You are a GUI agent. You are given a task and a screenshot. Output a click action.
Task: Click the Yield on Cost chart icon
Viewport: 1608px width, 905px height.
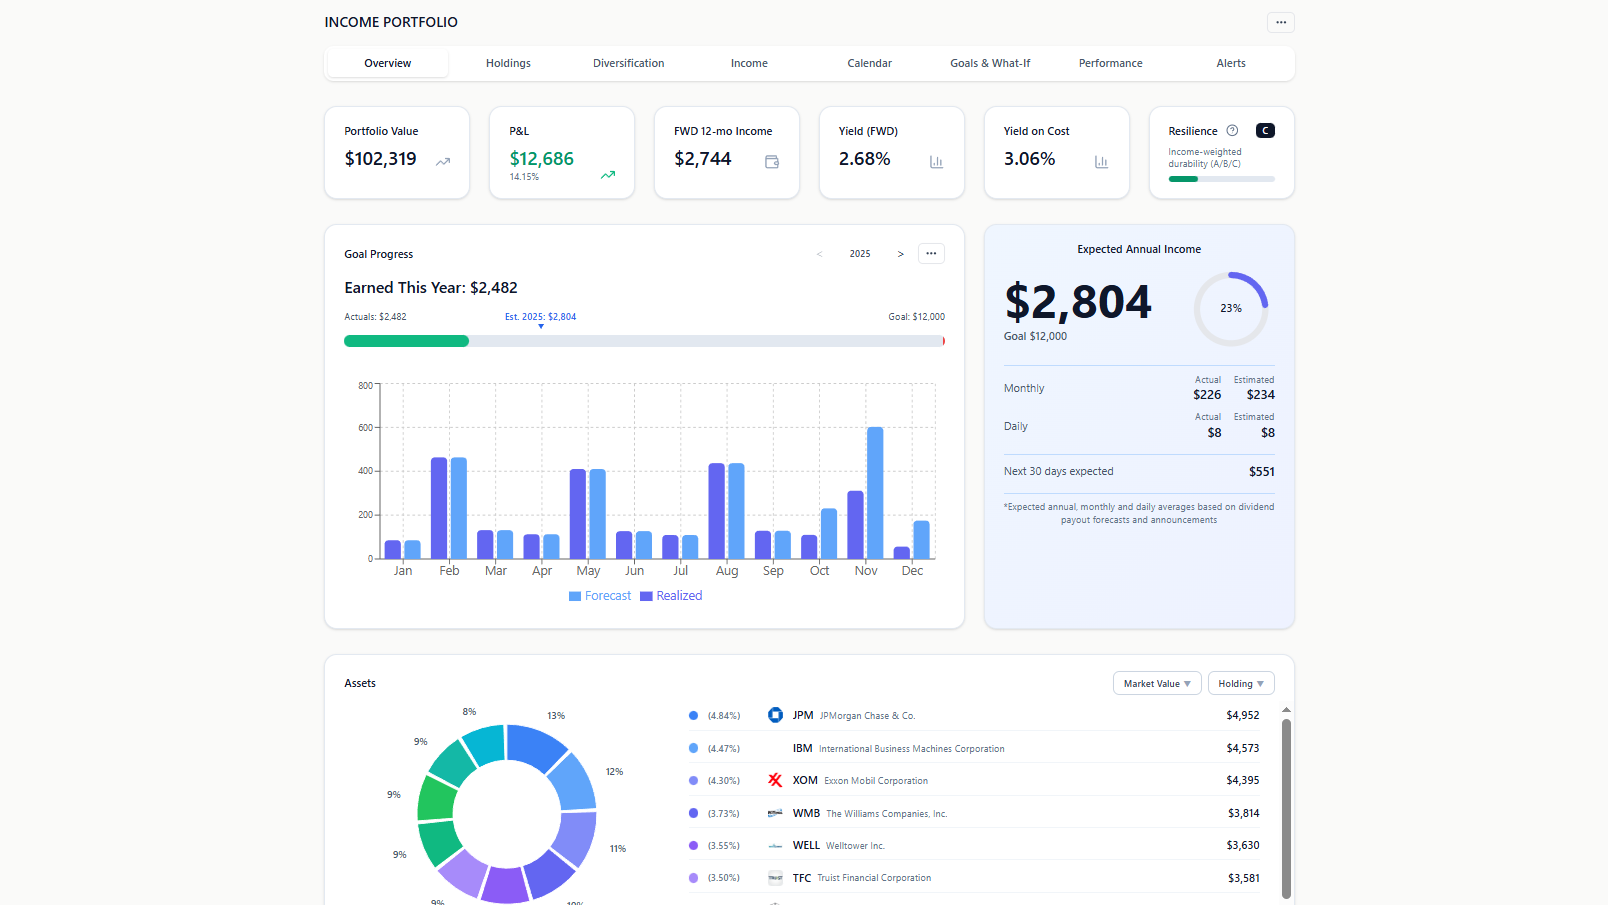1101,162
